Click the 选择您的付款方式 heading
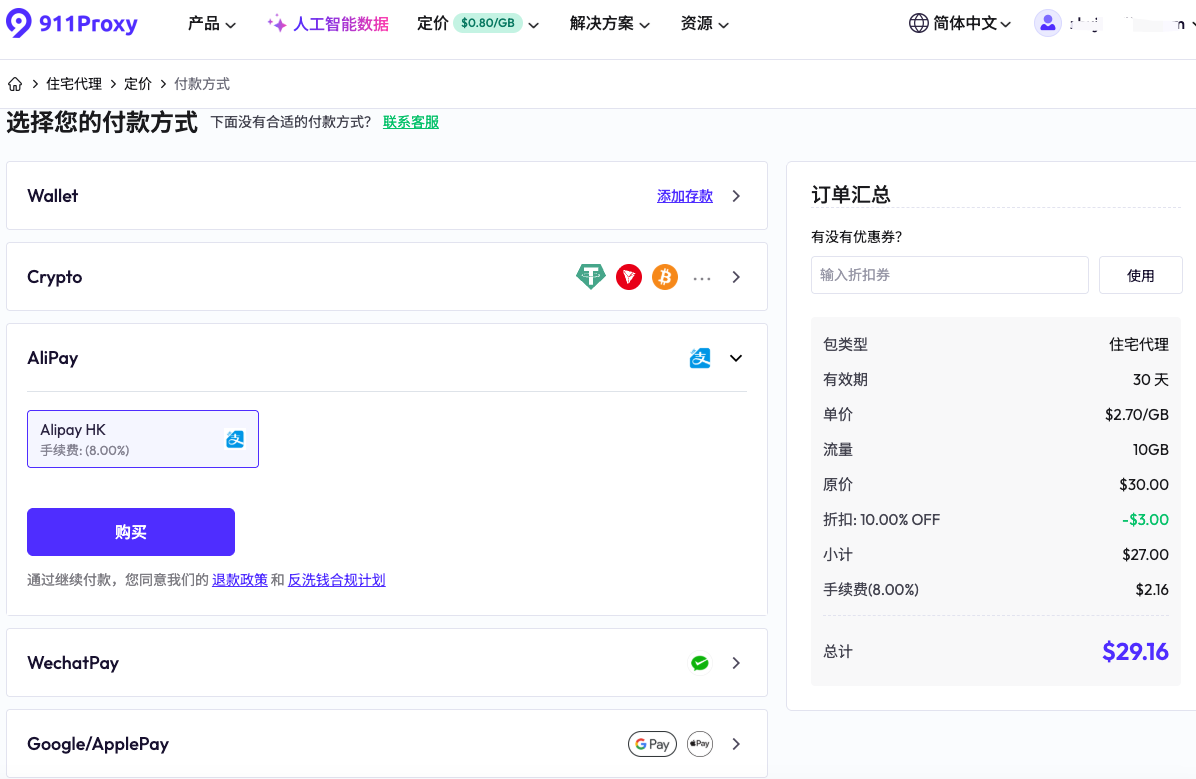1196x779 pixels. point(101,122)
